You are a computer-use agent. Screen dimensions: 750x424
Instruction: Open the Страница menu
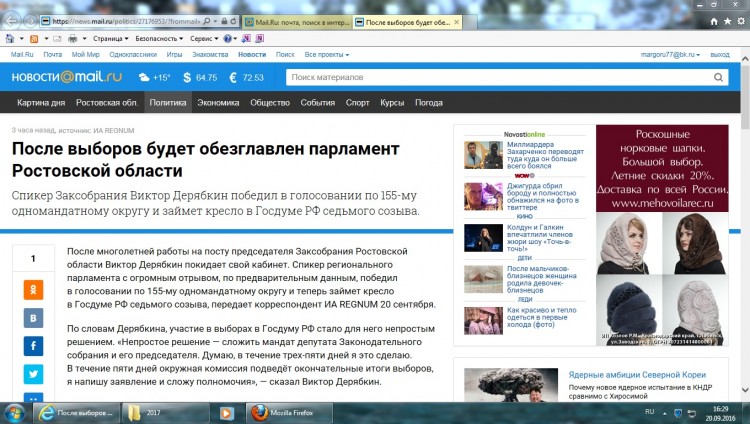coord(110,38)
